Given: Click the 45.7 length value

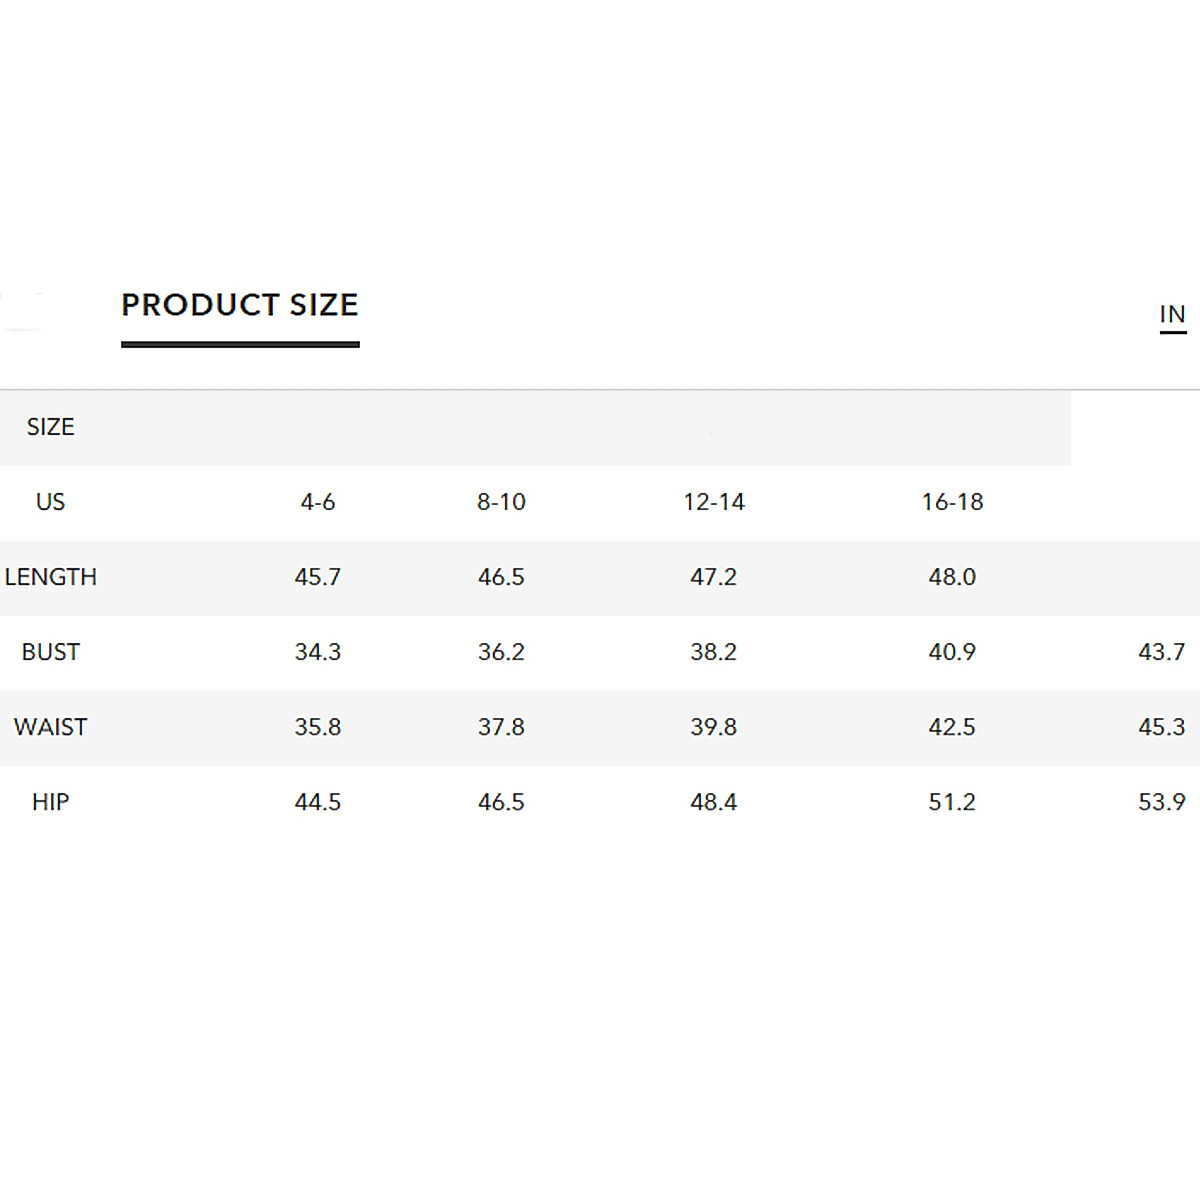Looking at the screenshot, I should 318,577.
